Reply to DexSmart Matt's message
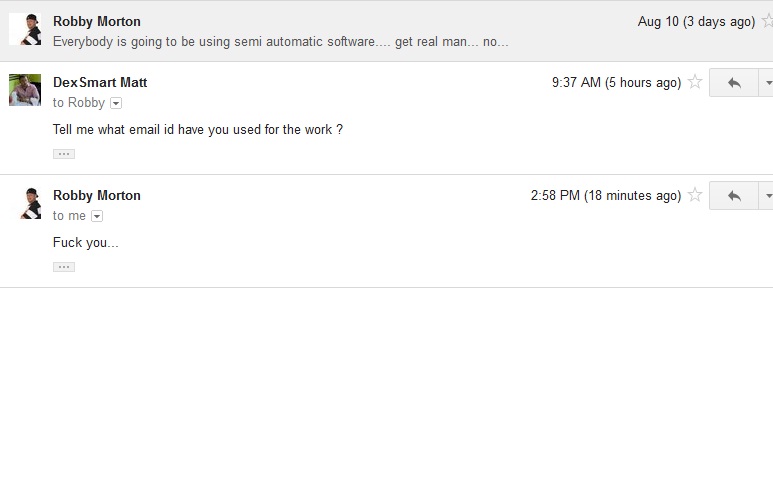The image size is (773, 480). pos(734,83)
